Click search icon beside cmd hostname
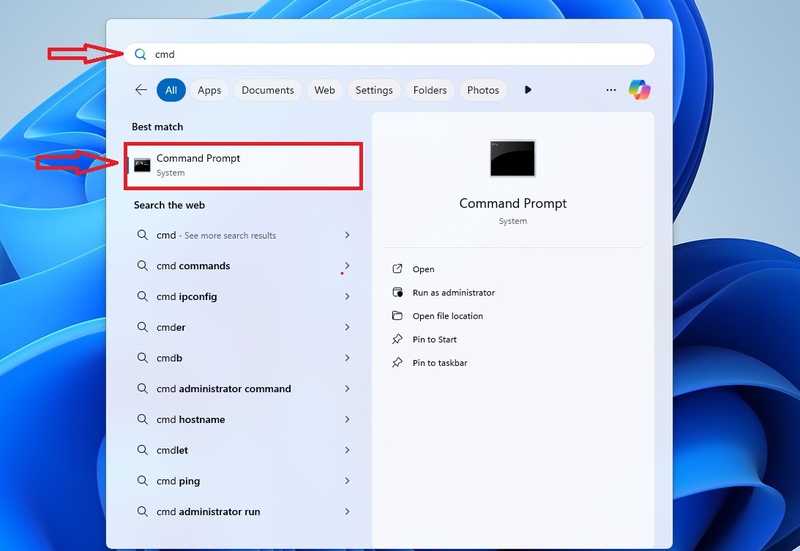This screenshot has width=800, height=551. tap(142, 419)
